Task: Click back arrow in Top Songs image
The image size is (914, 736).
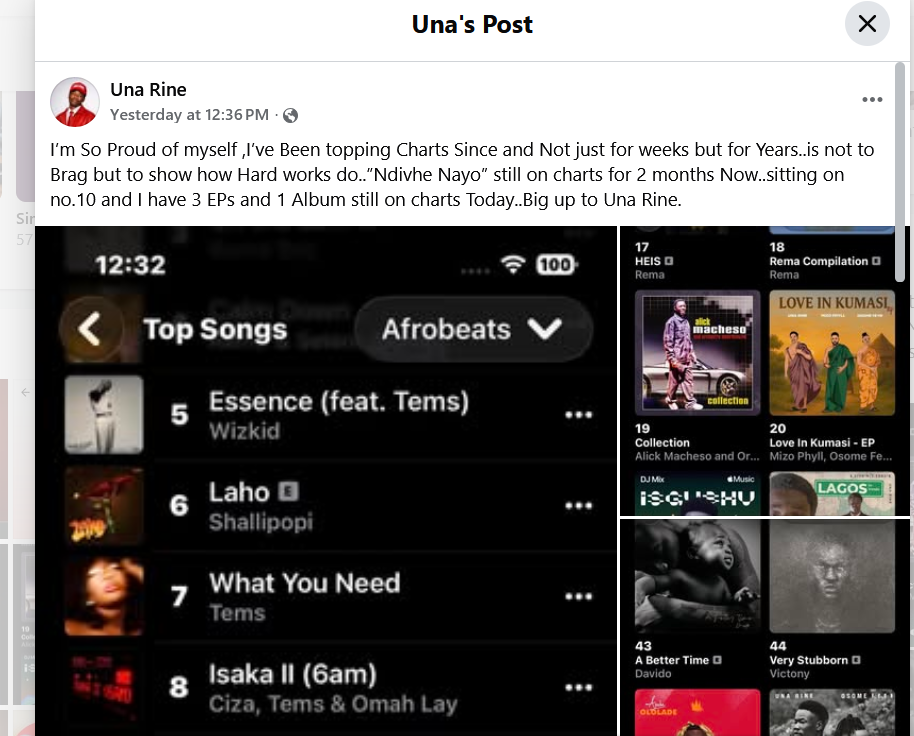Action: 90,329
